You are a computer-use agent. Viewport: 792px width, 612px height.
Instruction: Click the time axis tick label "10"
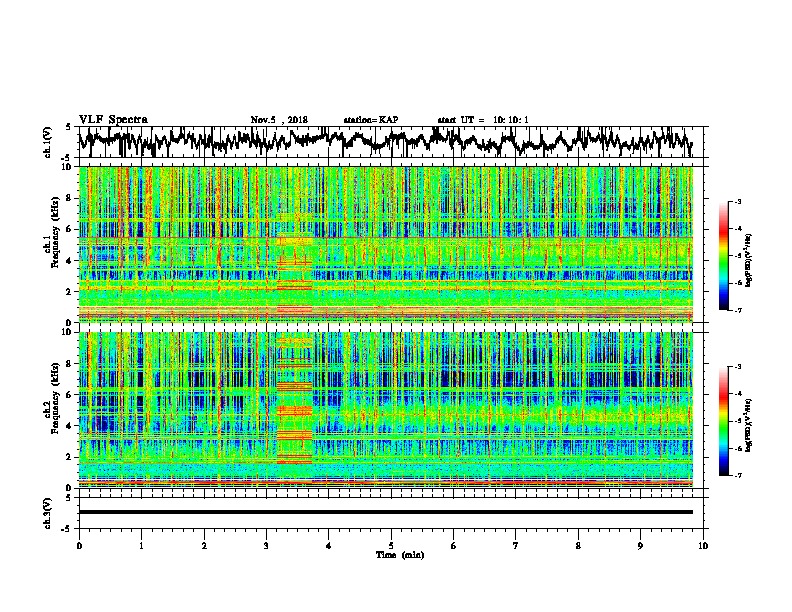click(x=703, y=546)
